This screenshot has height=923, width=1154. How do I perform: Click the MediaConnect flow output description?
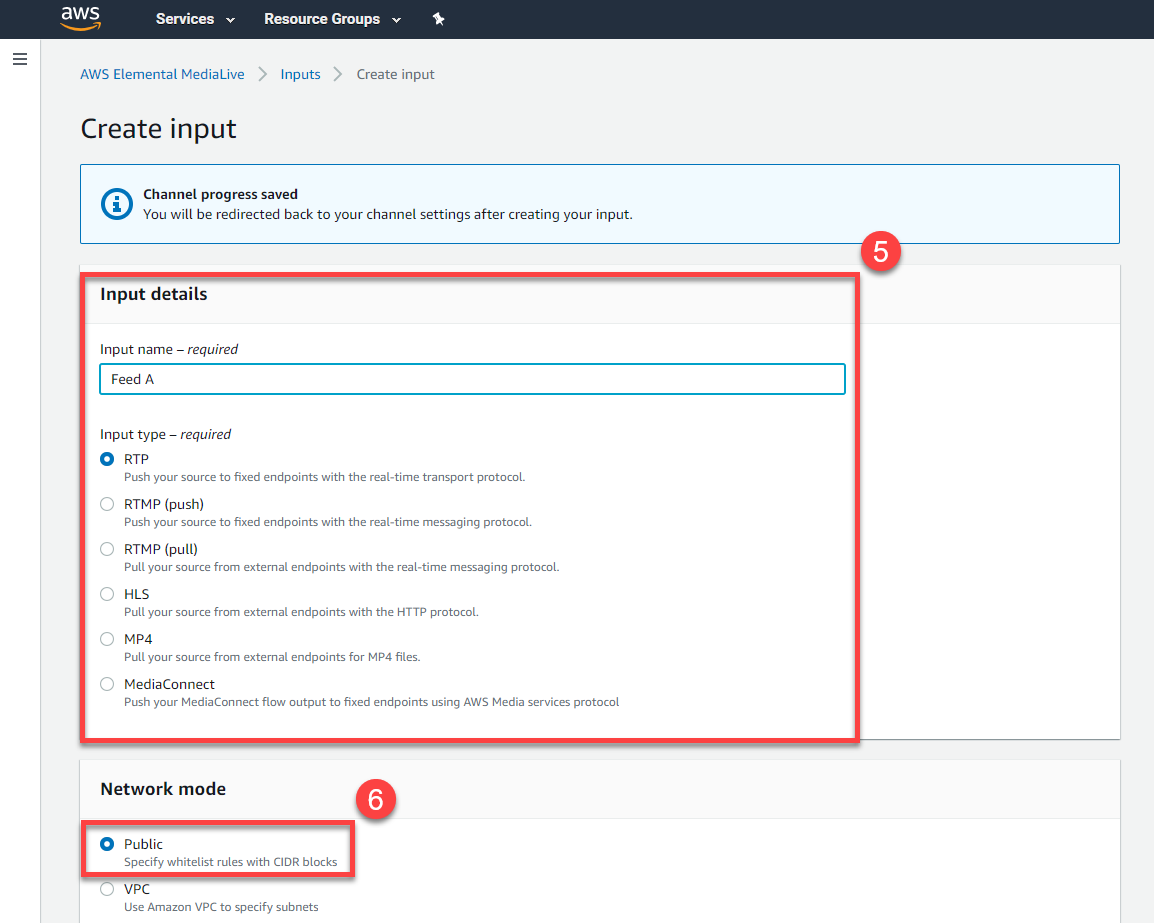372,701
